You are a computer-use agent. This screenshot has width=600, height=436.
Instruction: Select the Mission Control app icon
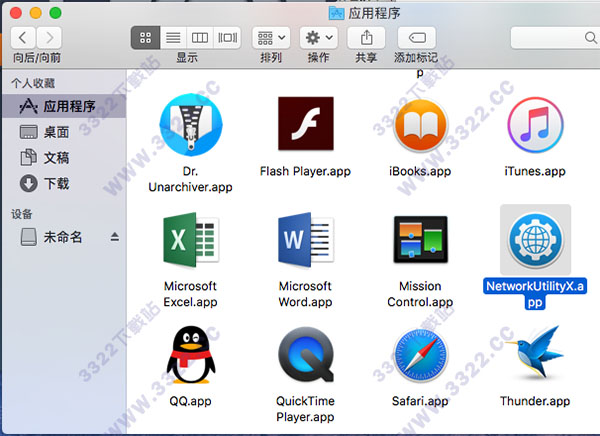(420, 240)
